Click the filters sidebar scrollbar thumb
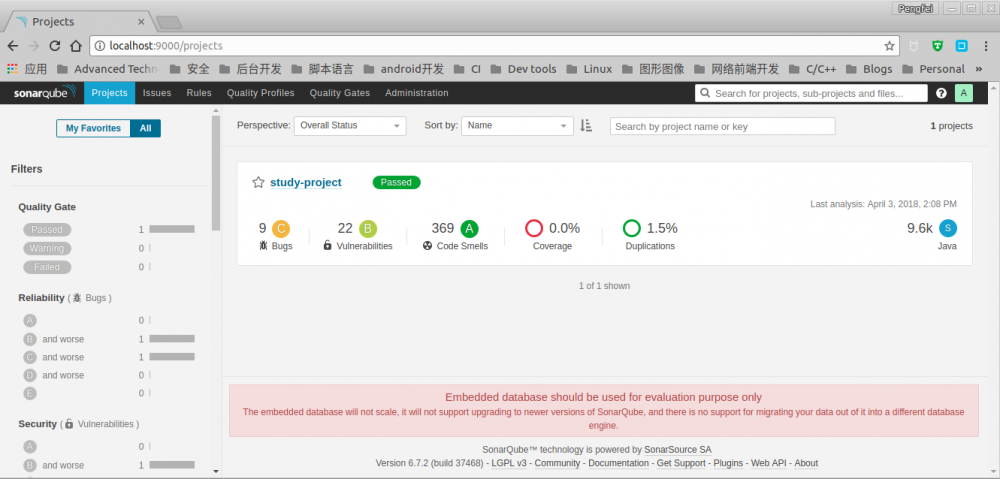This screenshot has height=479, width=1000. click(216, 172)
